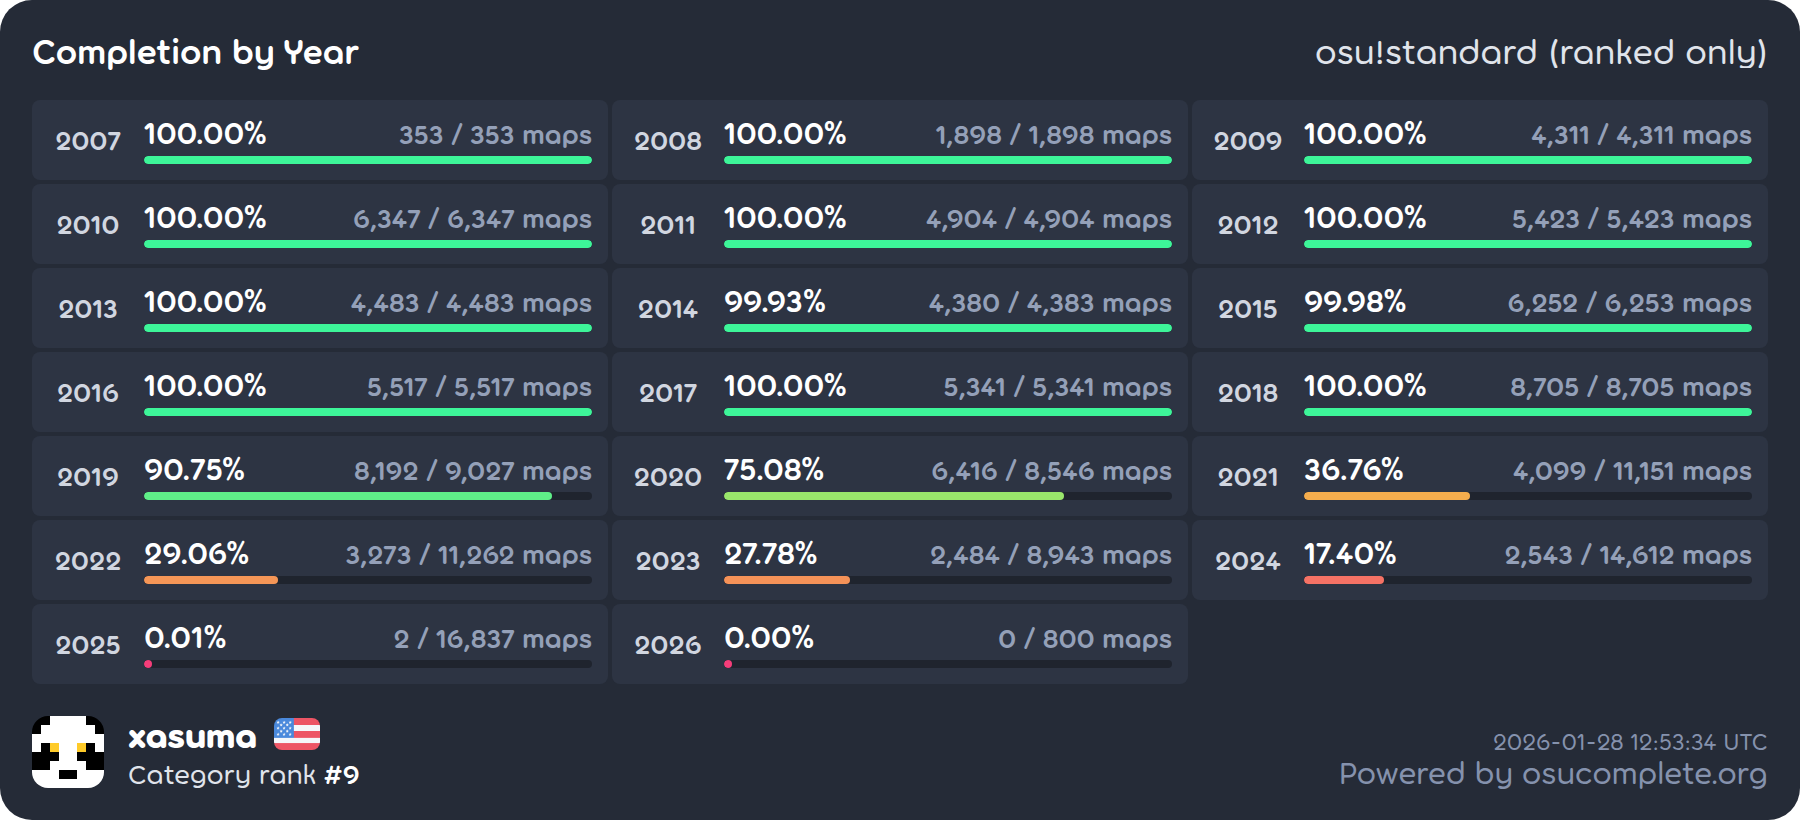
Task: Click the Completion by Year heading
Action: coord(195,52)
